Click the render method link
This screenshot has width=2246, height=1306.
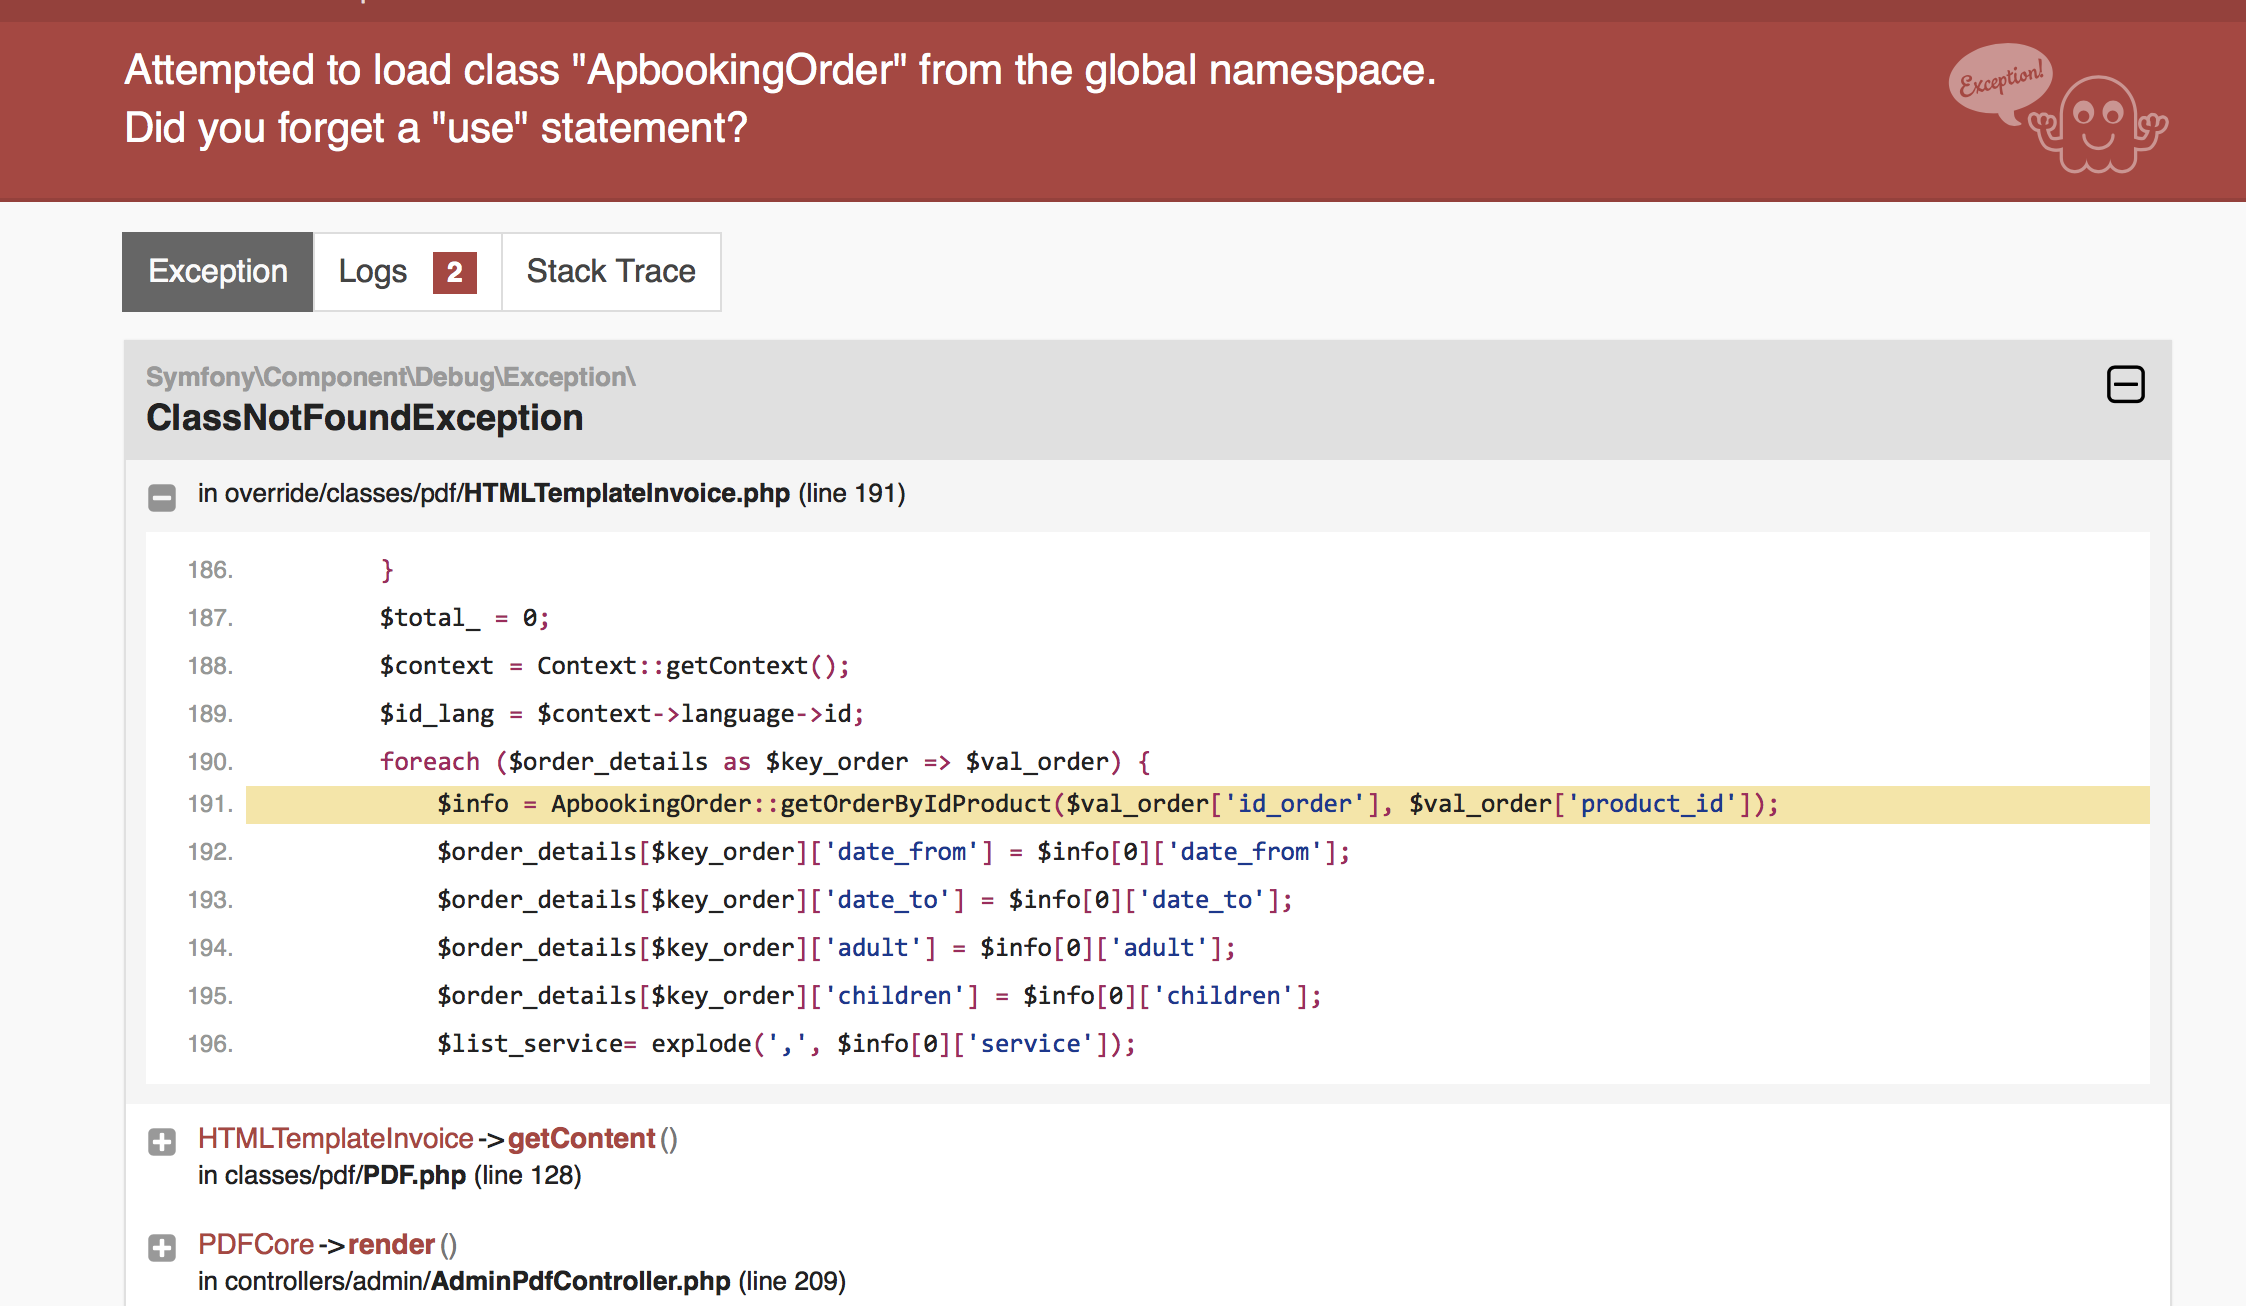click(391, 1244)
